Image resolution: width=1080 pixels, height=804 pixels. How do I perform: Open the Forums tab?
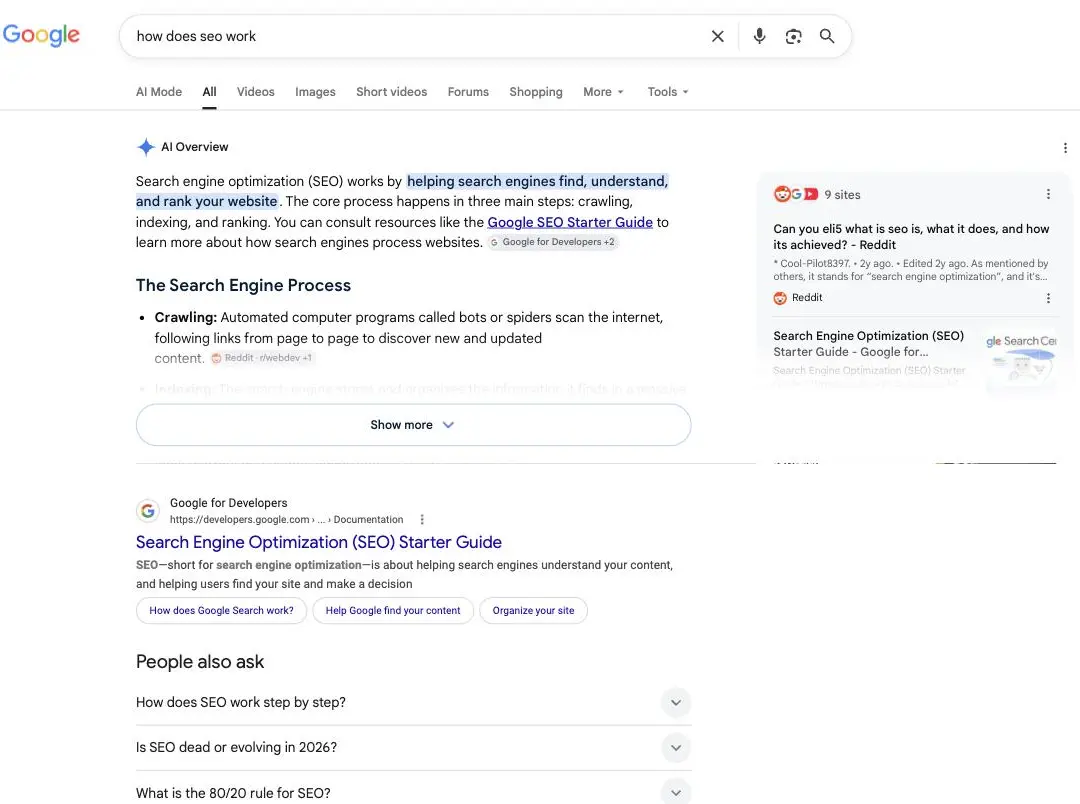coord(468,92)
